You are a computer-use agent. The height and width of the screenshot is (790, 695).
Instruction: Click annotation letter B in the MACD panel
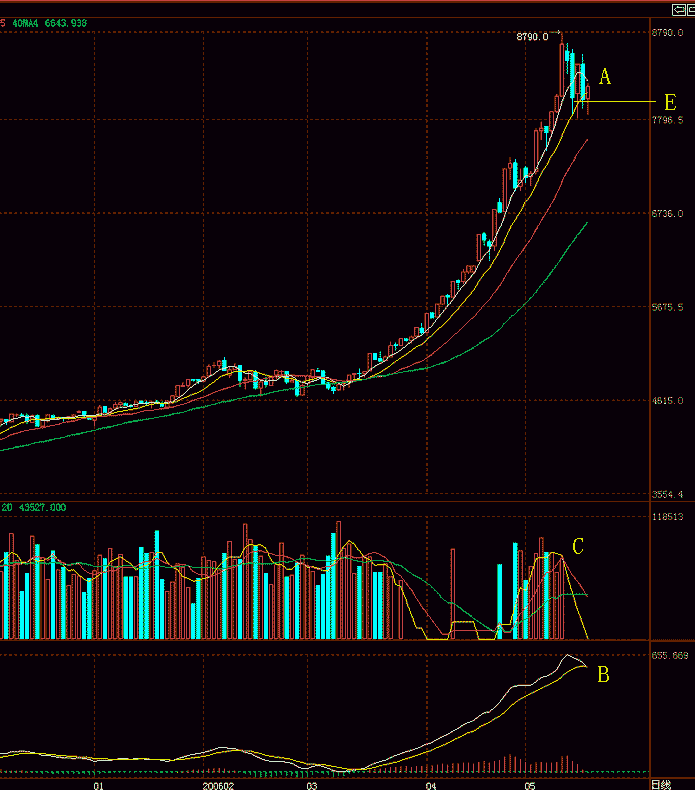point(603,675)
